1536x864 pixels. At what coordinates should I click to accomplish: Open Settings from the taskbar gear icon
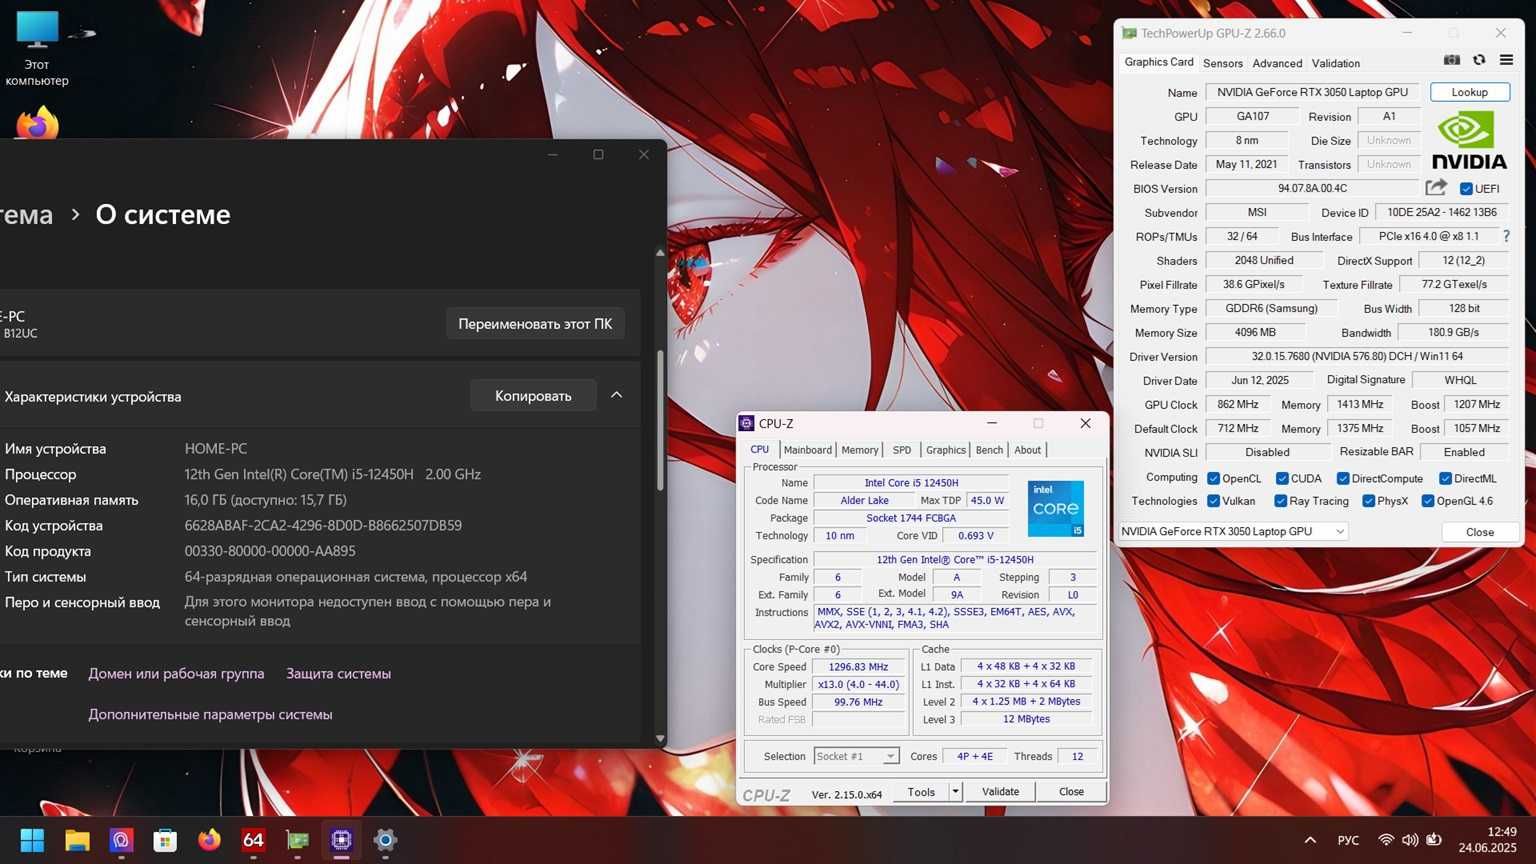[385, 840]
